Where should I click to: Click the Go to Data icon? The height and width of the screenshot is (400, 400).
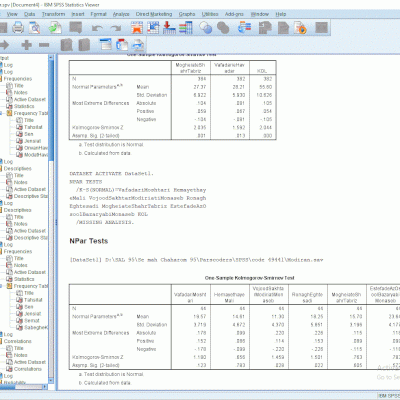tap(137, 28)
